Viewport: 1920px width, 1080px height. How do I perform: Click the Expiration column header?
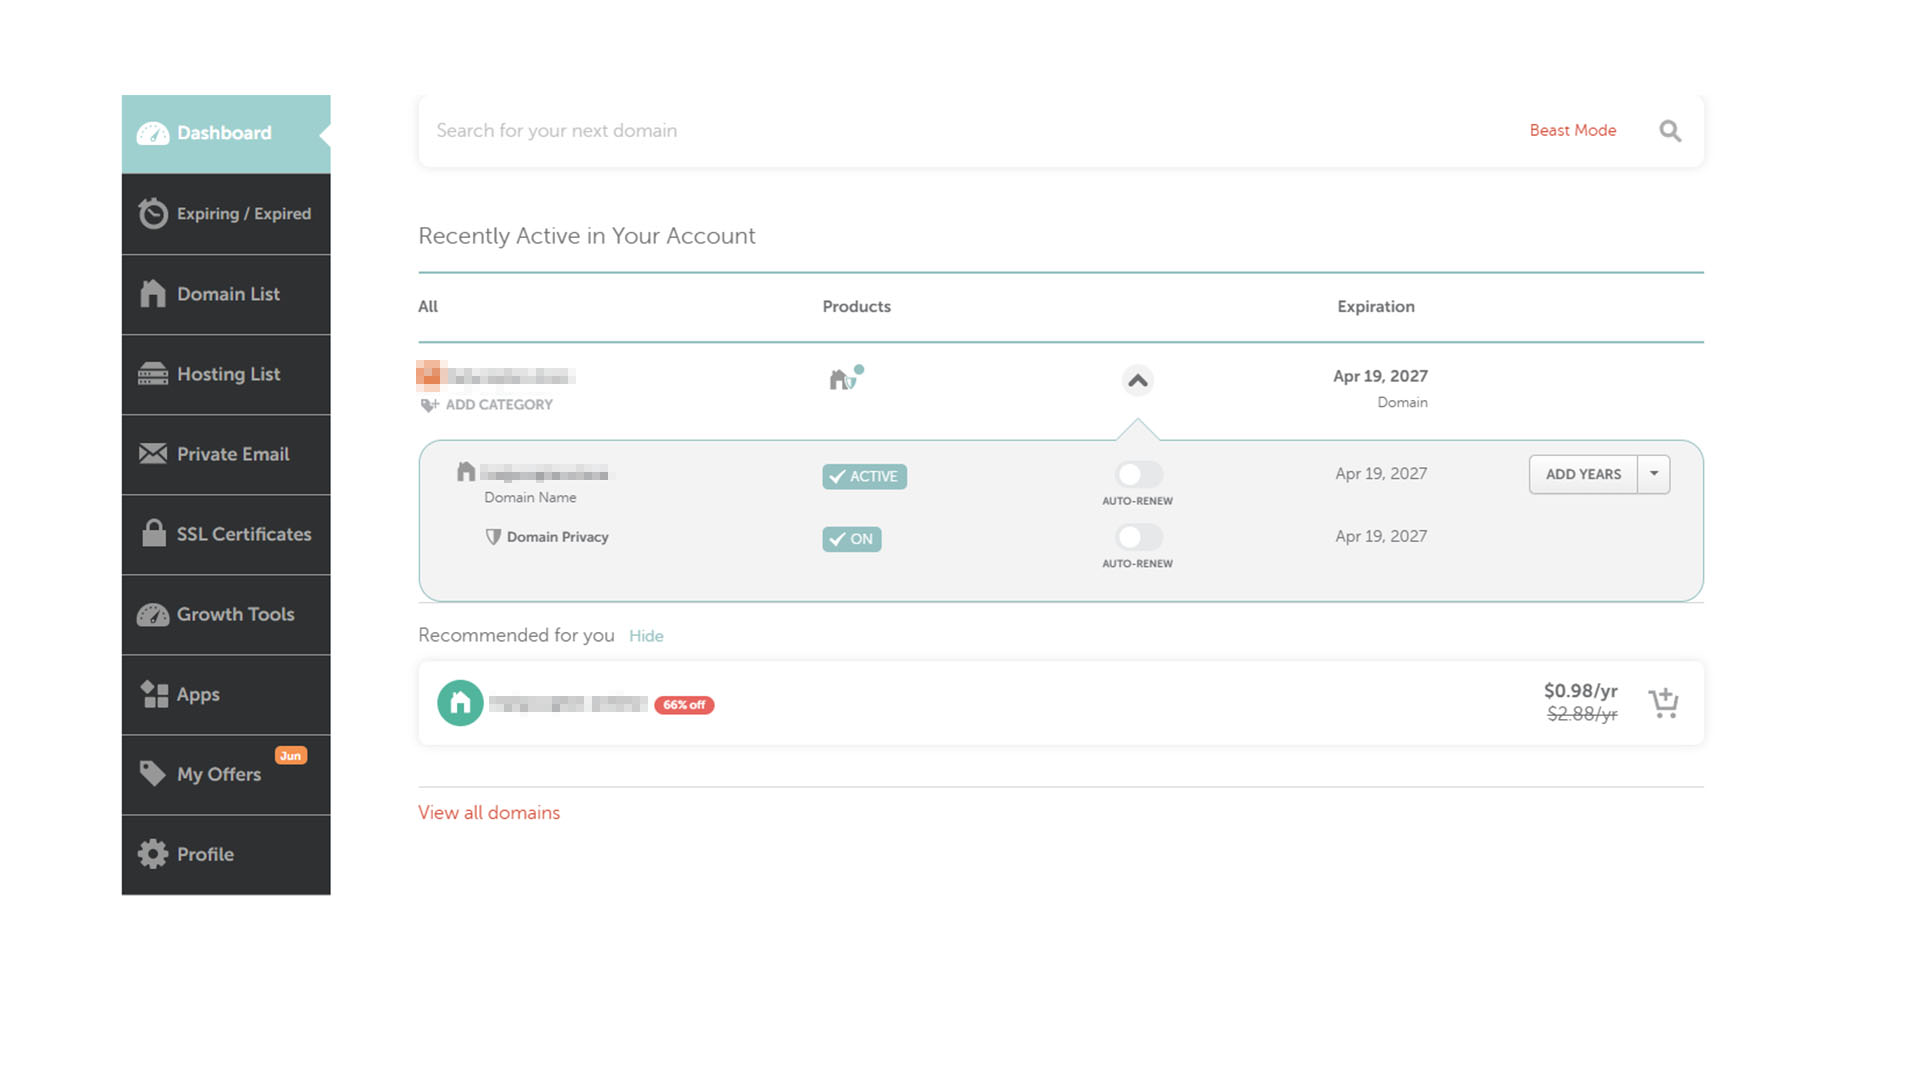point(1376,307)
